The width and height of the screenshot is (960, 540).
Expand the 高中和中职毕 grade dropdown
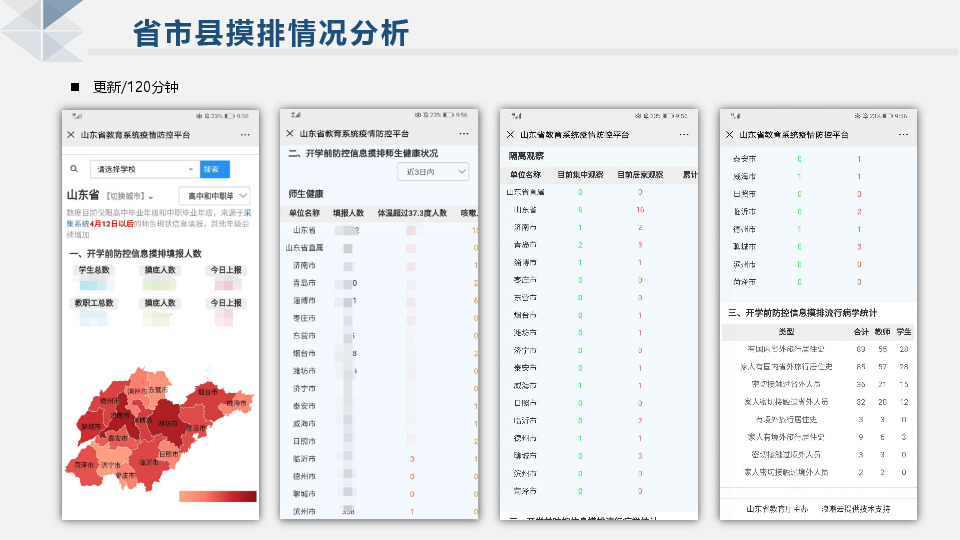point(214,196)
